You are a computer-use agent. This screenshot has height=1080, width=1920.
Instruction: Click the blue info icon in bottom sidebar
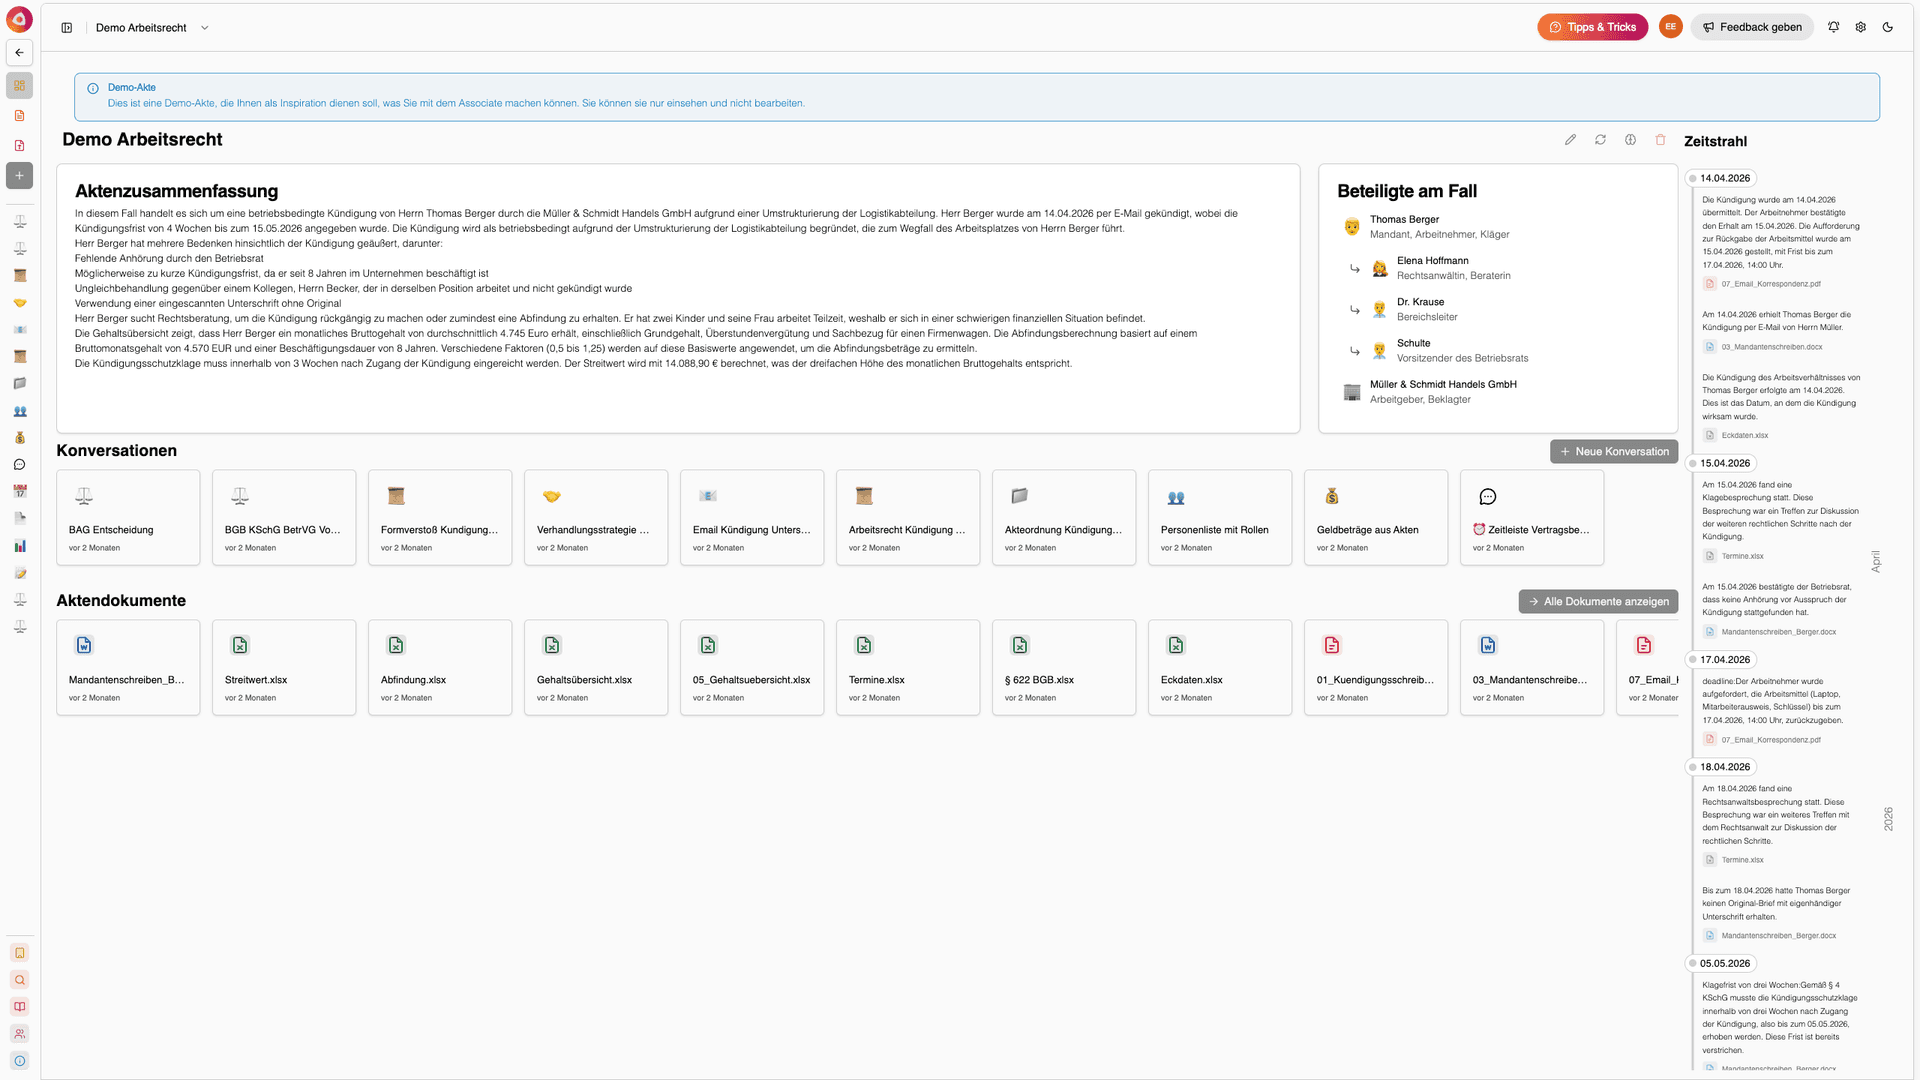point(19,1061)
